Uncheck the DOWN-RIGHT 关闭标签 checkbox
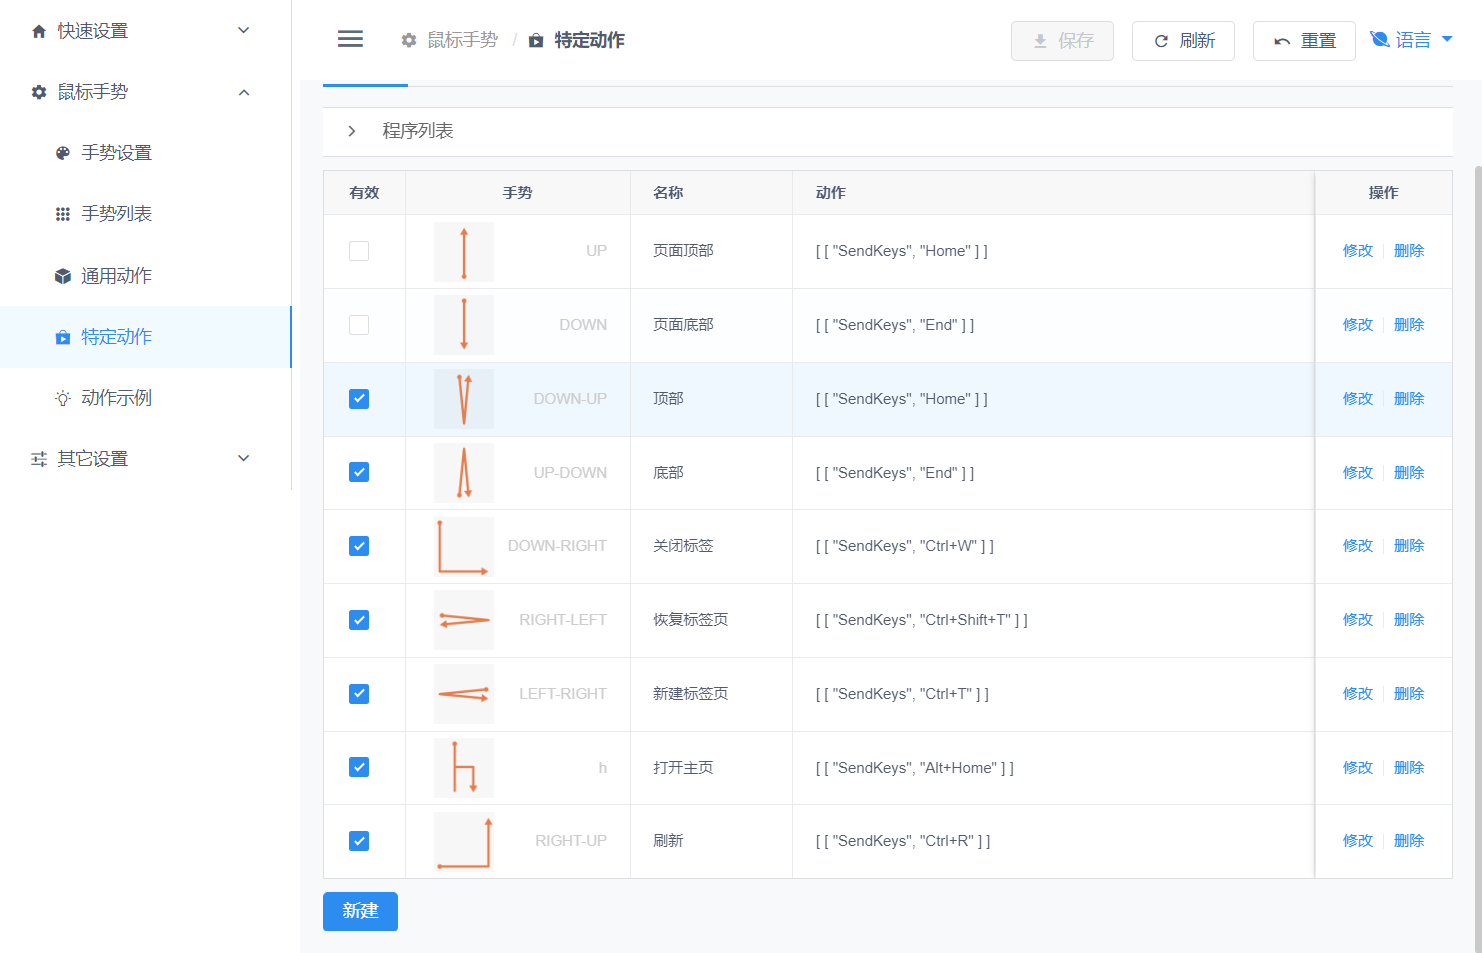This screenshot has width=1482, height=953. tap(359, 546)
